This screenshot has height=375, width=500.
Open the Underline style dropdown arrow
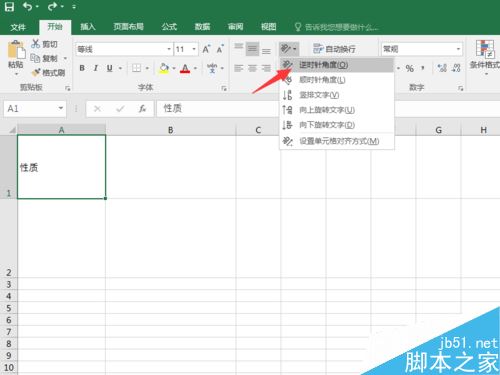point(120,68)
